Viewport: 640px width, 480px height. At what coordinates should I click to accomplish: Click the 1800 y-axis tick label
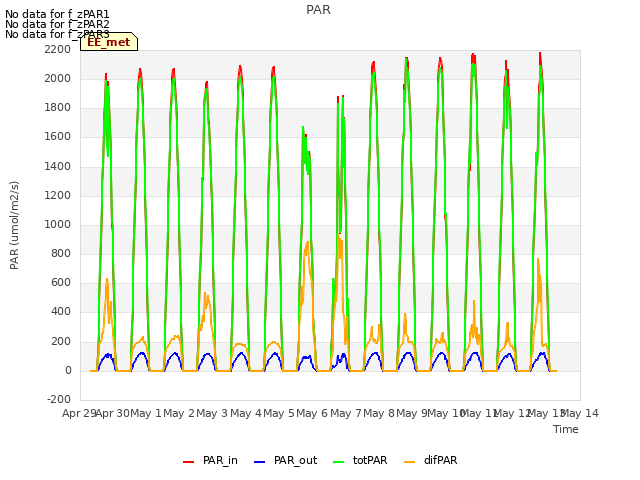(58, 108)
